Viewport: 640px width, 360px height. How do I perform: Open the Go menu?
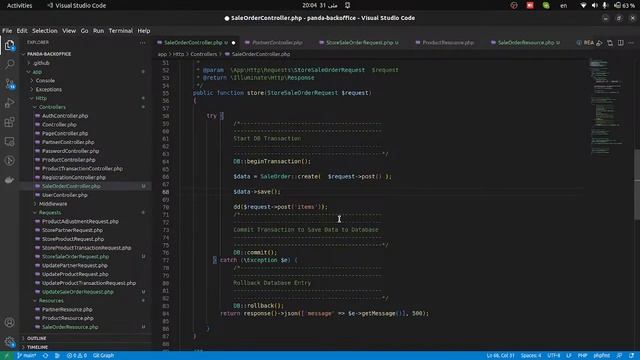coord(84,31)
